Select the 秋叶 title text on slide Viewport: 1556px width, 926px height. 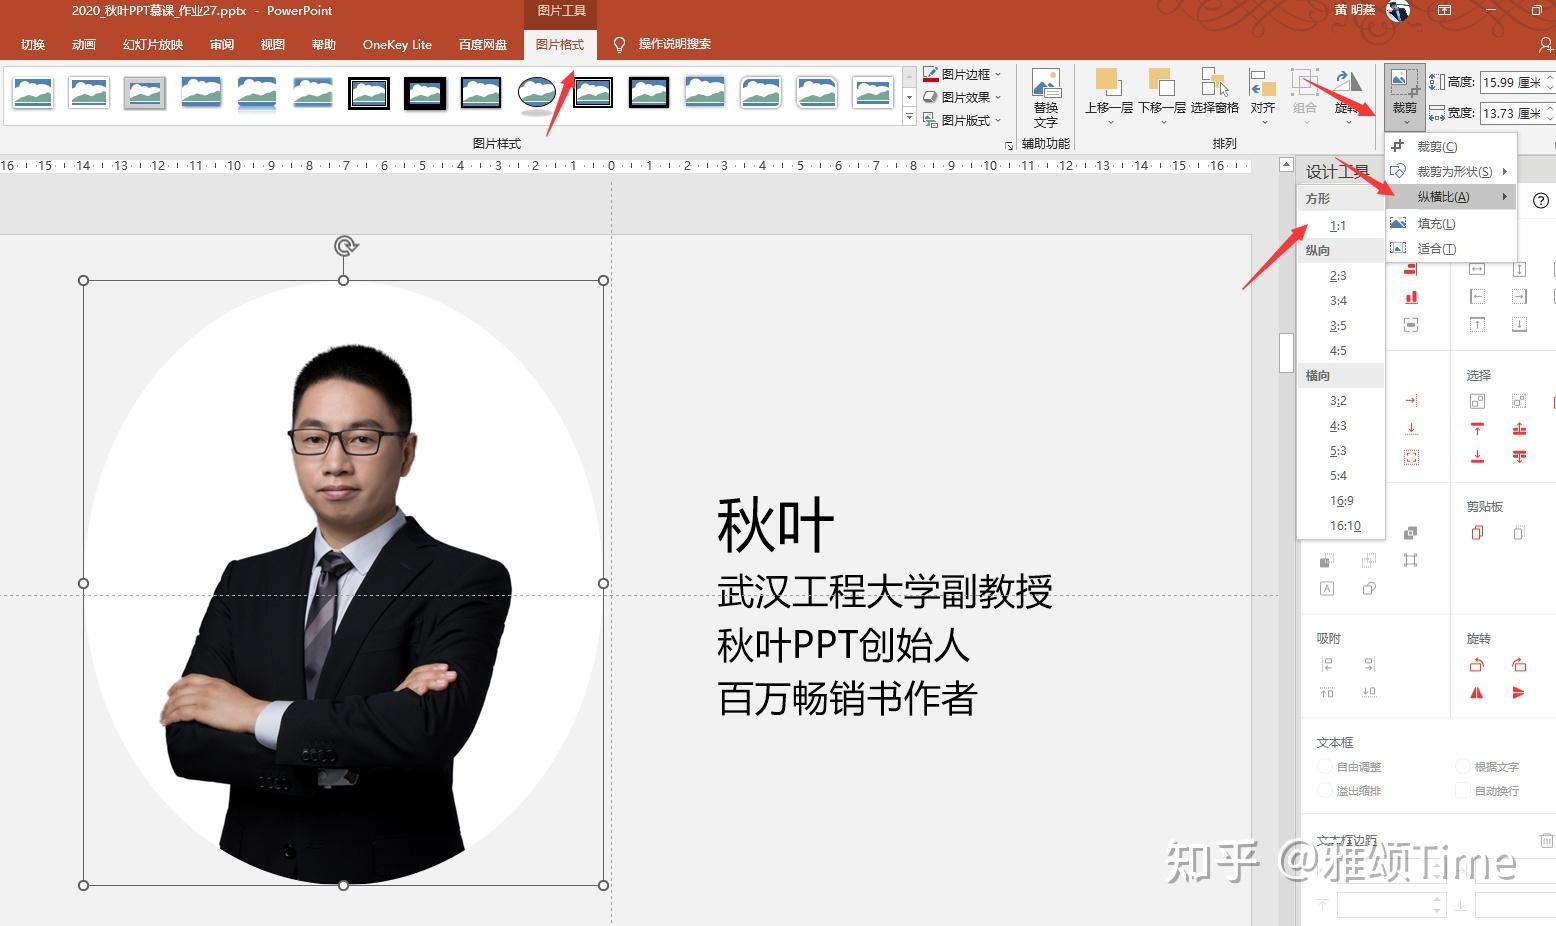pyautogui.click(x=775, y=525)
